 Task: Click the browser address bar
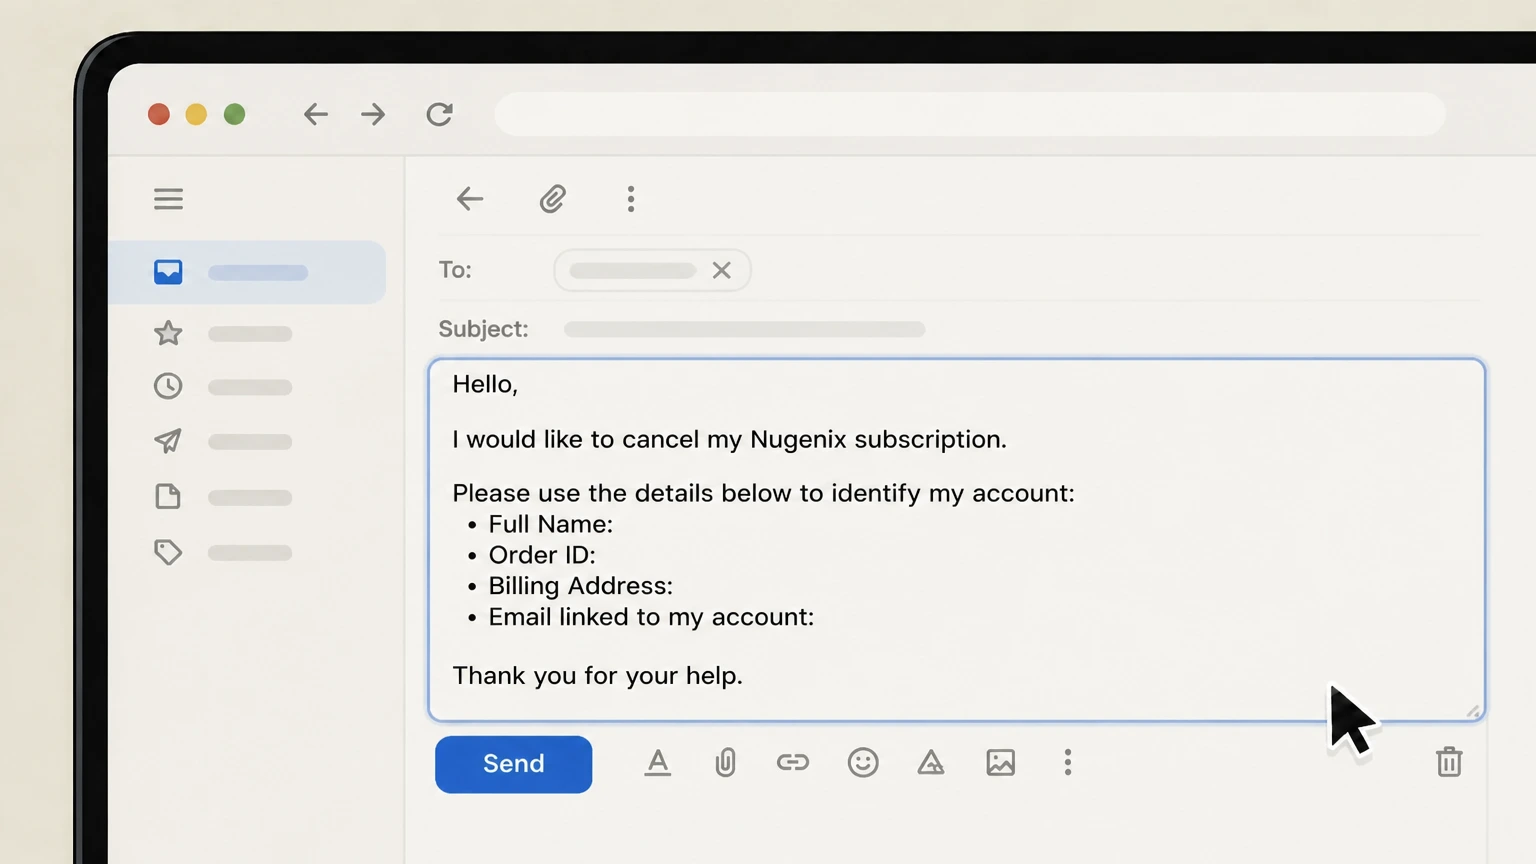(970, 114)
